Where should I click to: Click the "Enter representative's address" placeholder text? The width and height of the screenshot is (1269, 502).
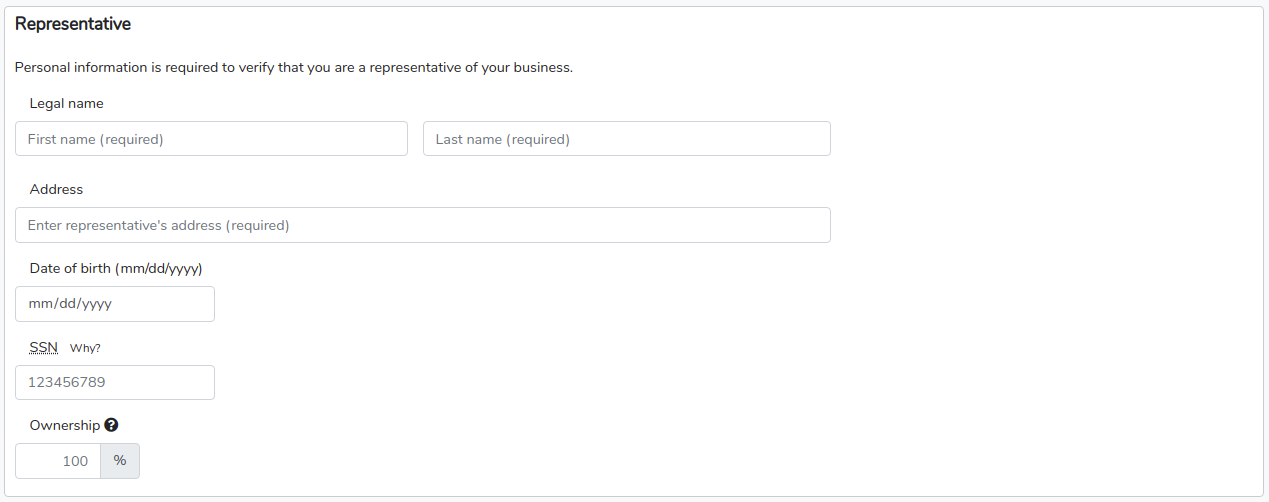(158, 225)
